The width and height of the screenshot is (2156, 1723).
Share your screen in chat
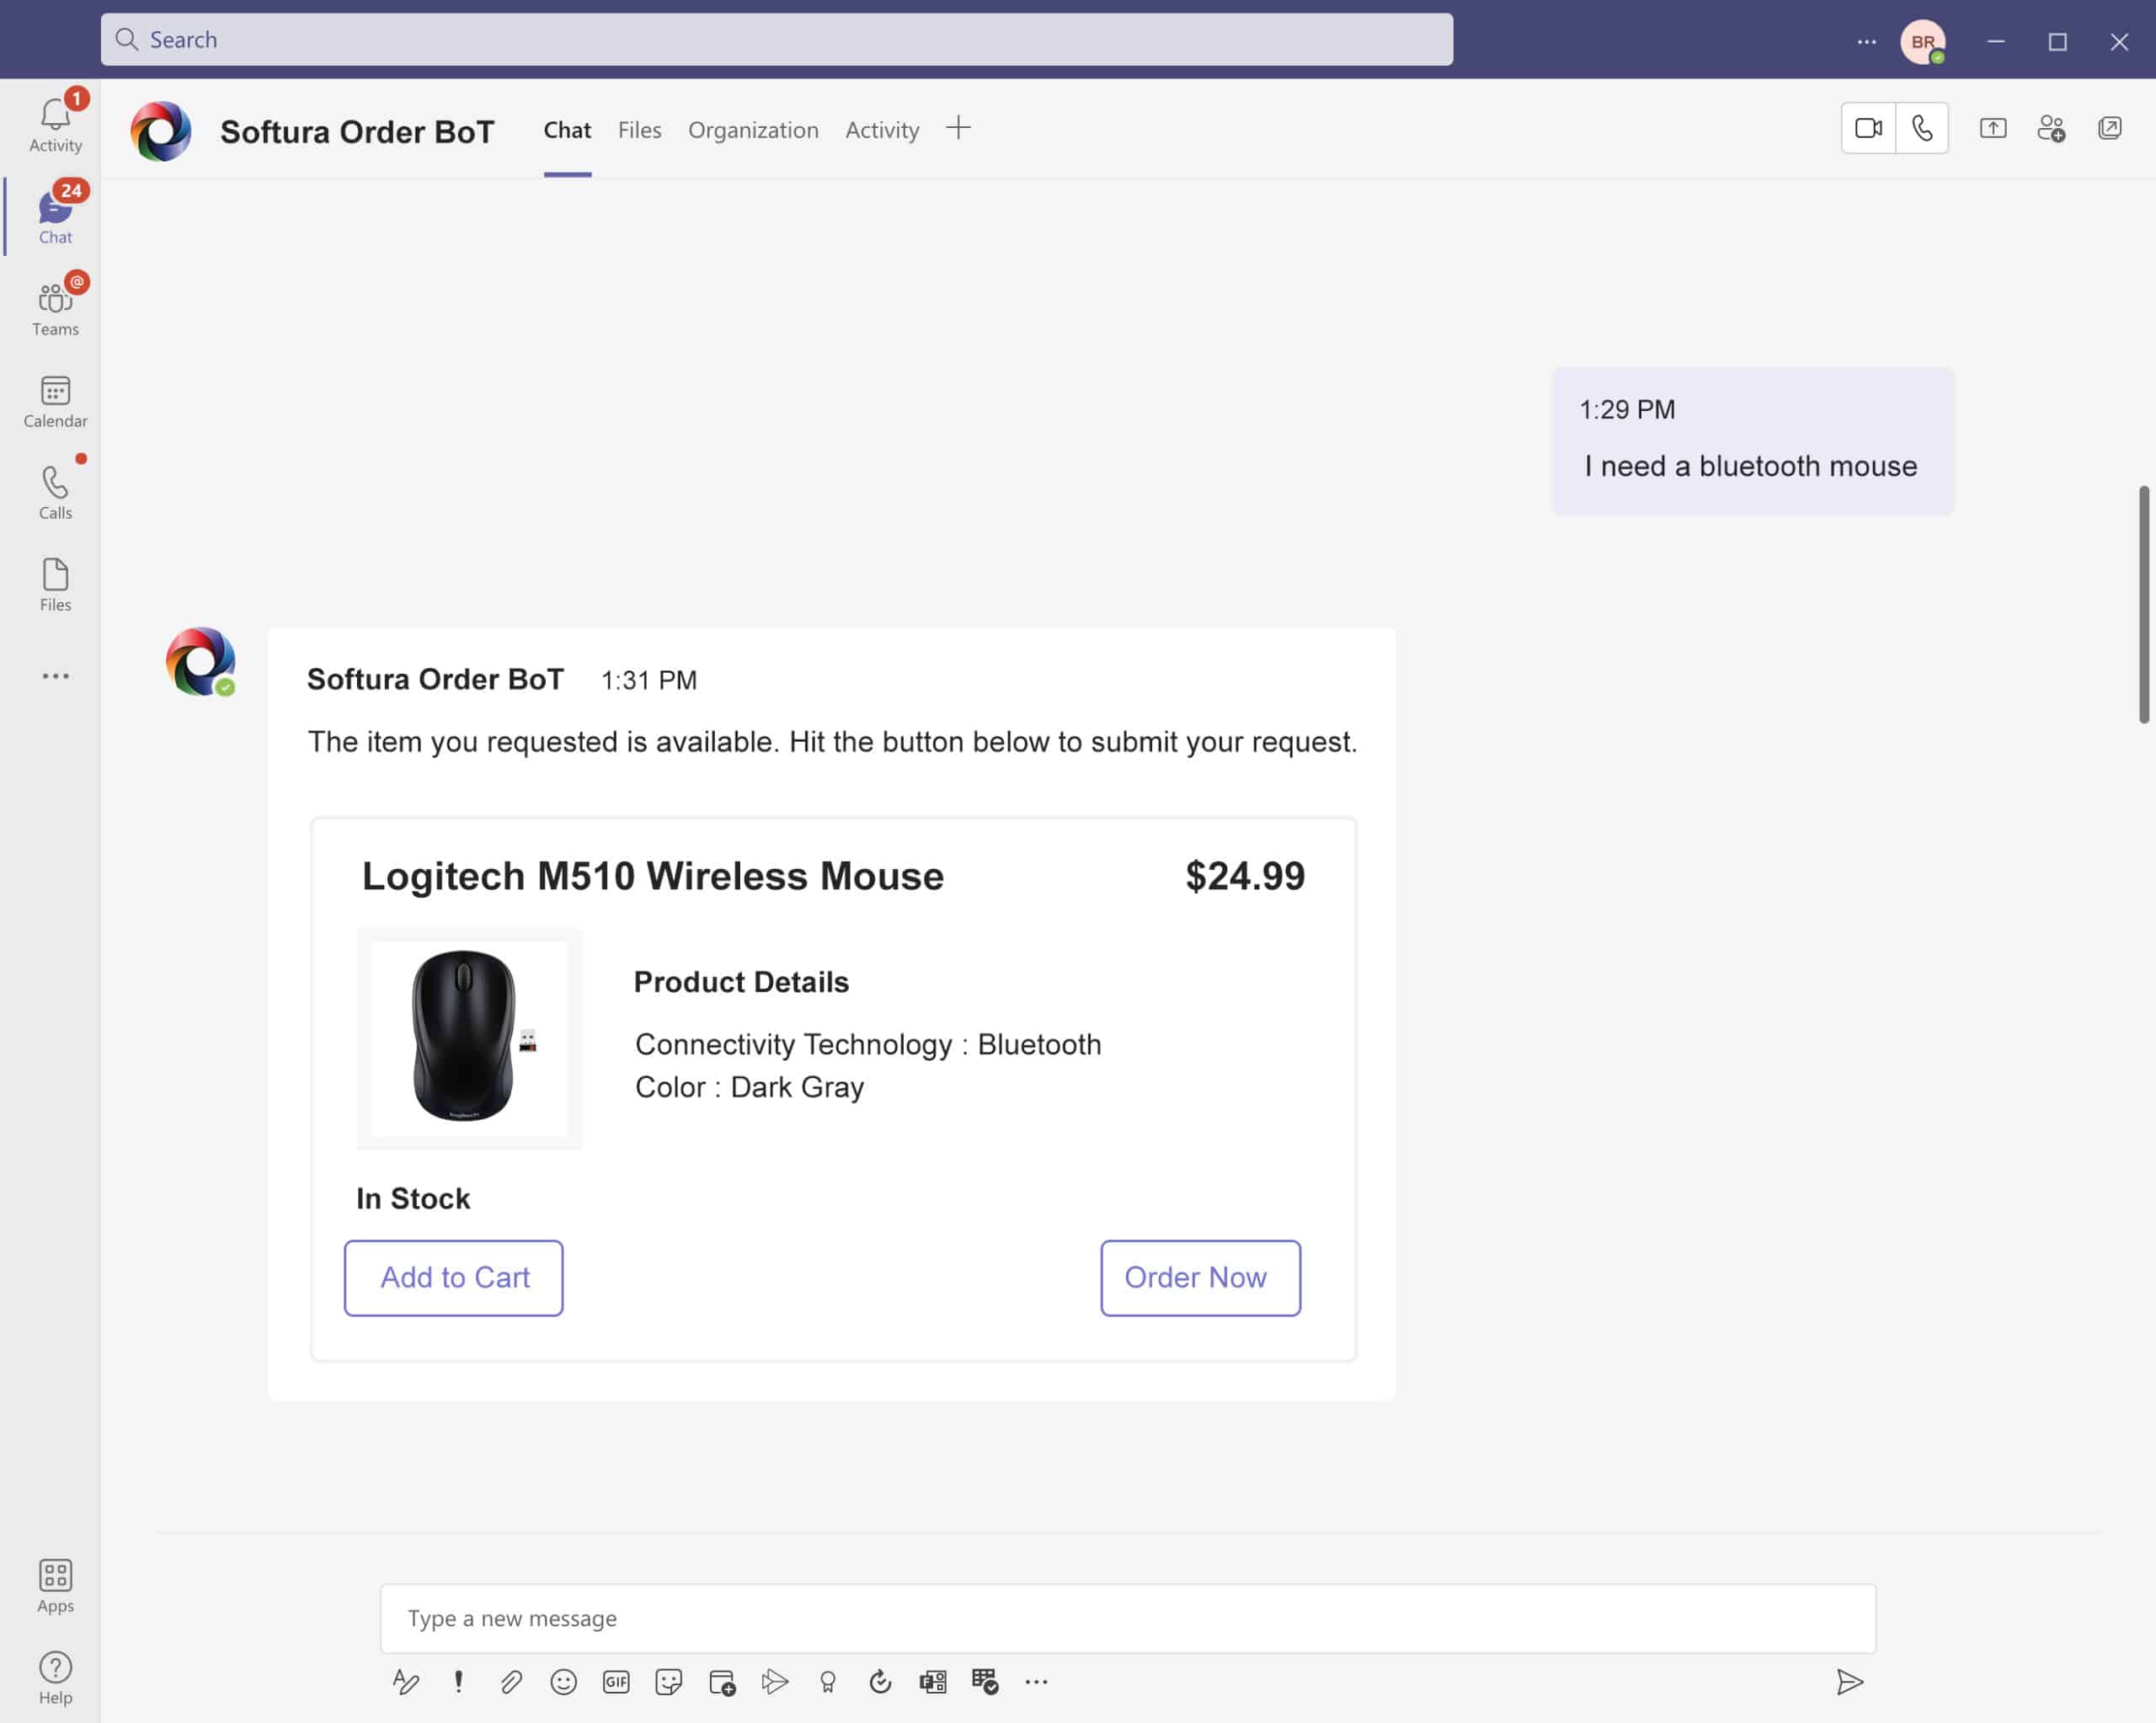1993,128
